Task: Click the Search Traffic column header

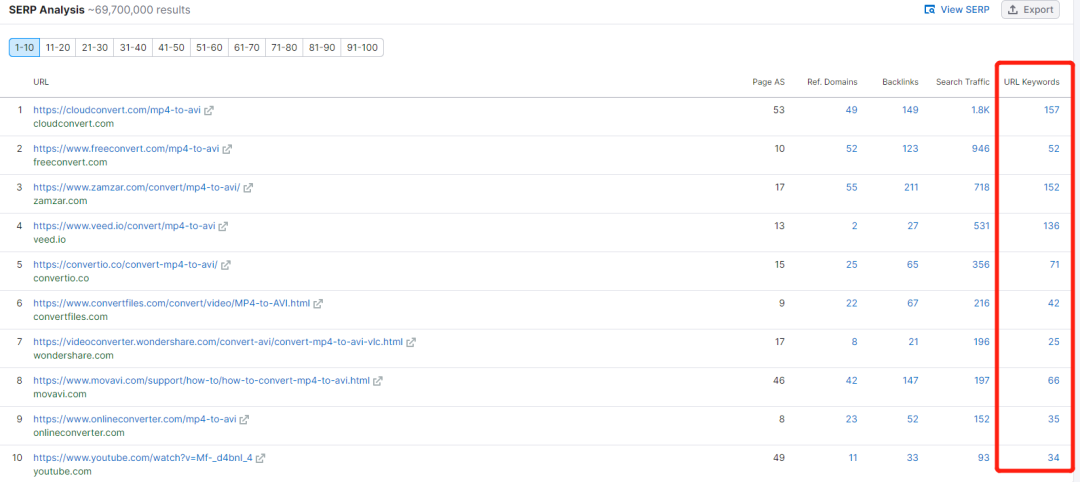Action: (962, 82)
